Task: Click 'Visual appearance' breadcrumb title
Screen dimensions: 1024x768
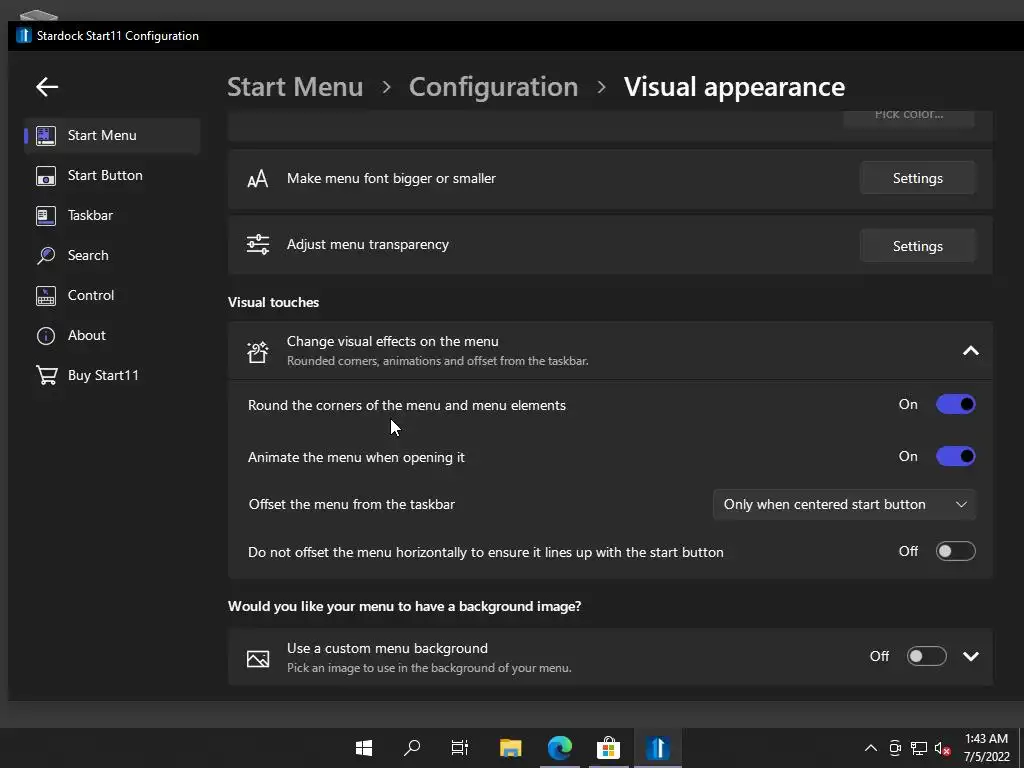Action: [734, 87]
